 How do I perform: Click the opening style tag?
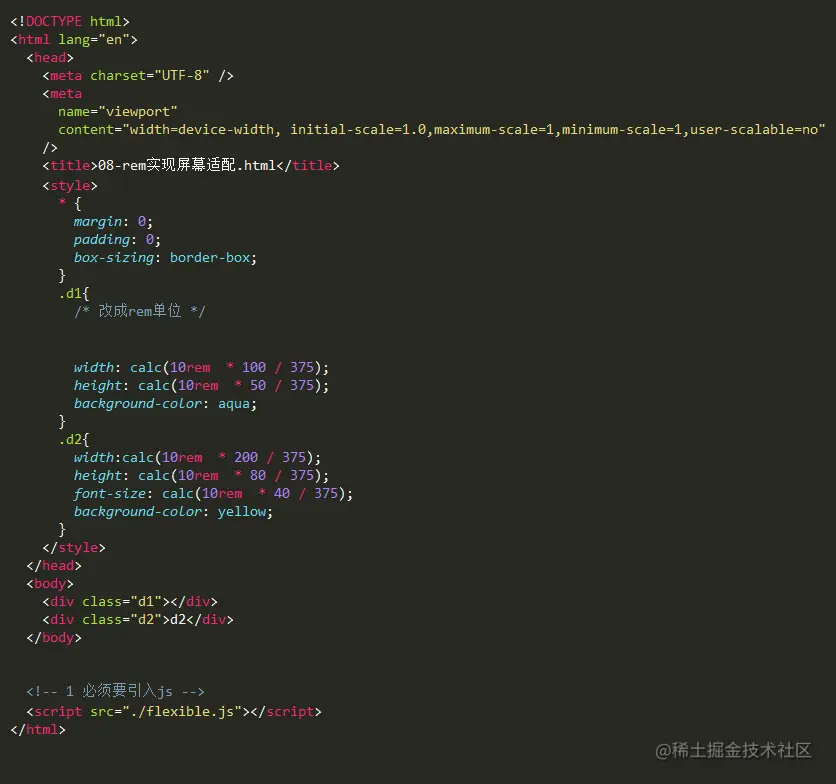[x=70, y=186]
